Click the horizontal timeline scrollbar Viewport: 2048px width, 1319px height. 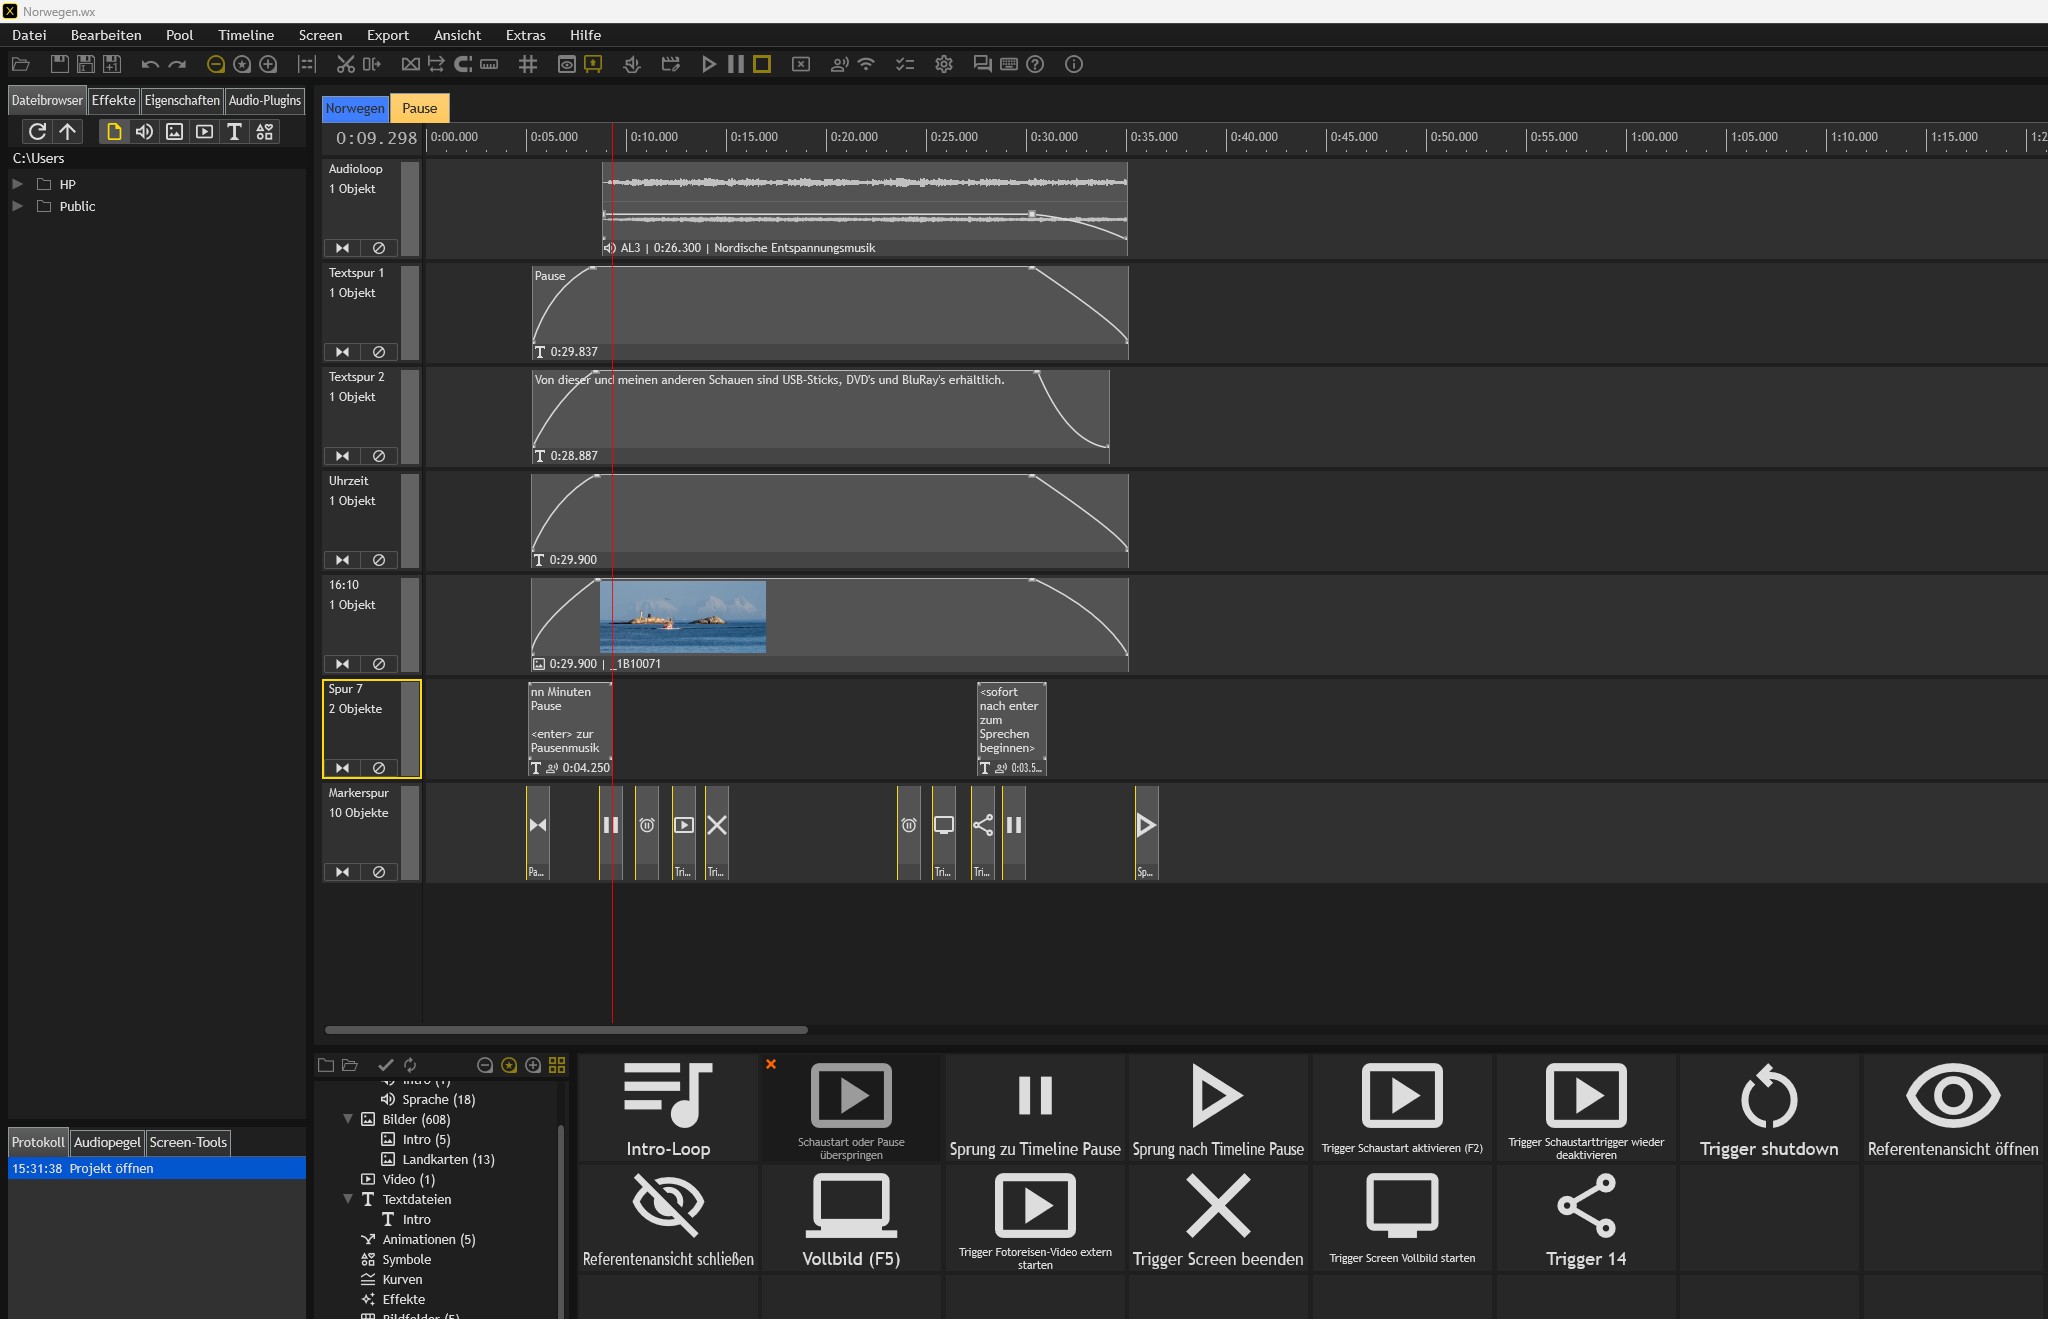[566, 1029]
